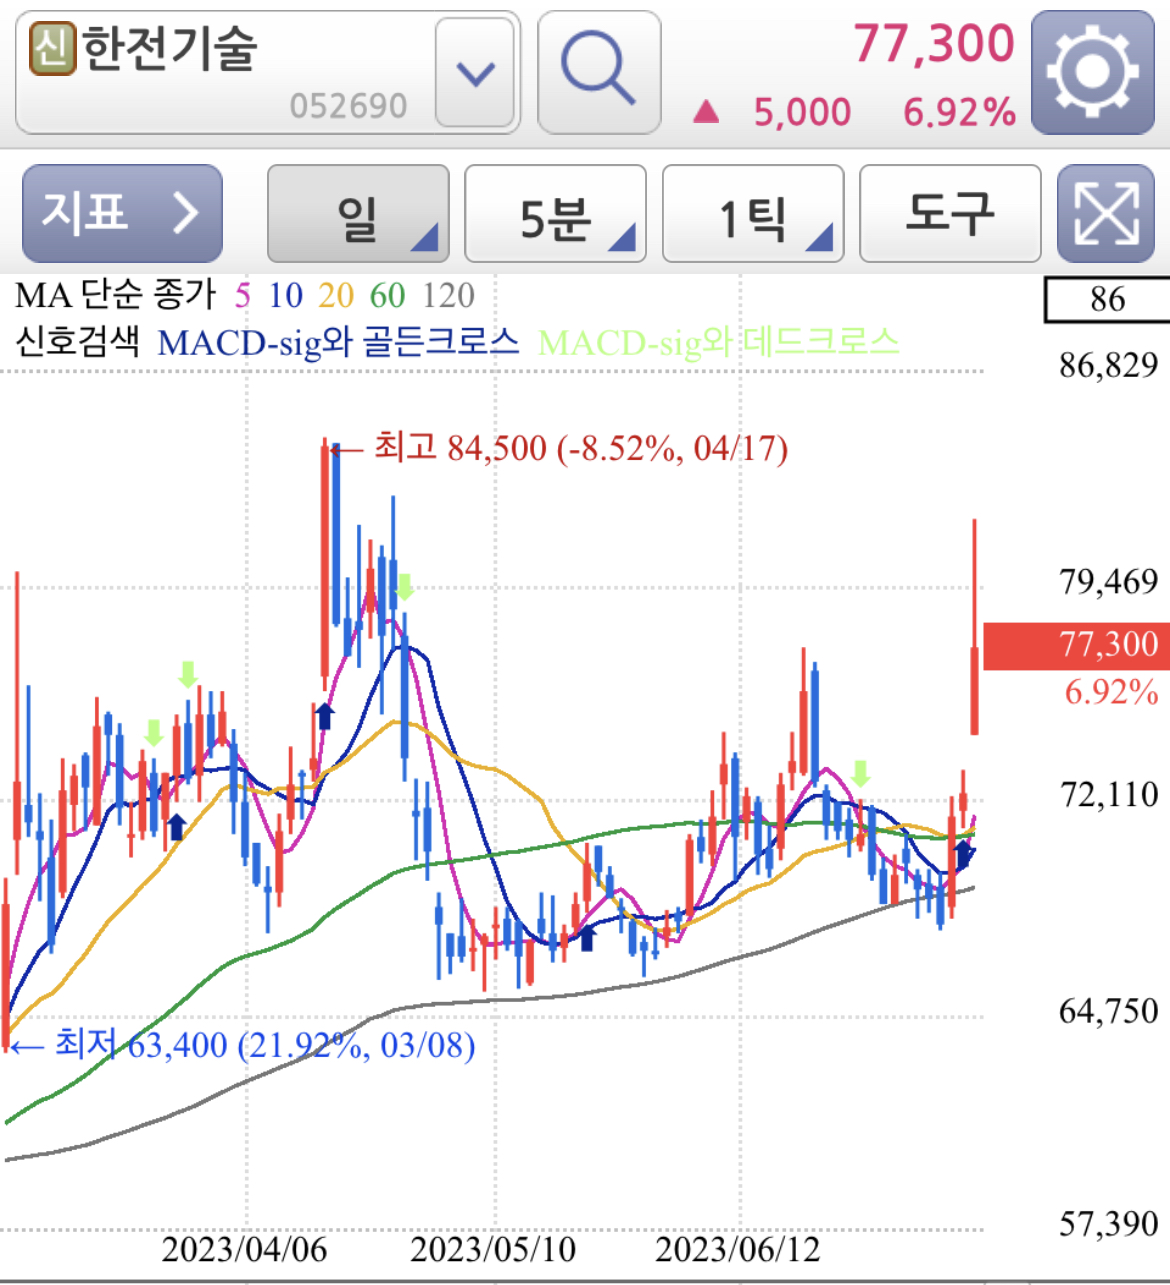The height and width of the screenshot is (1285, 1170).
Task: Select the 5분 minute interval dropdown
Action: coord(555,213)
